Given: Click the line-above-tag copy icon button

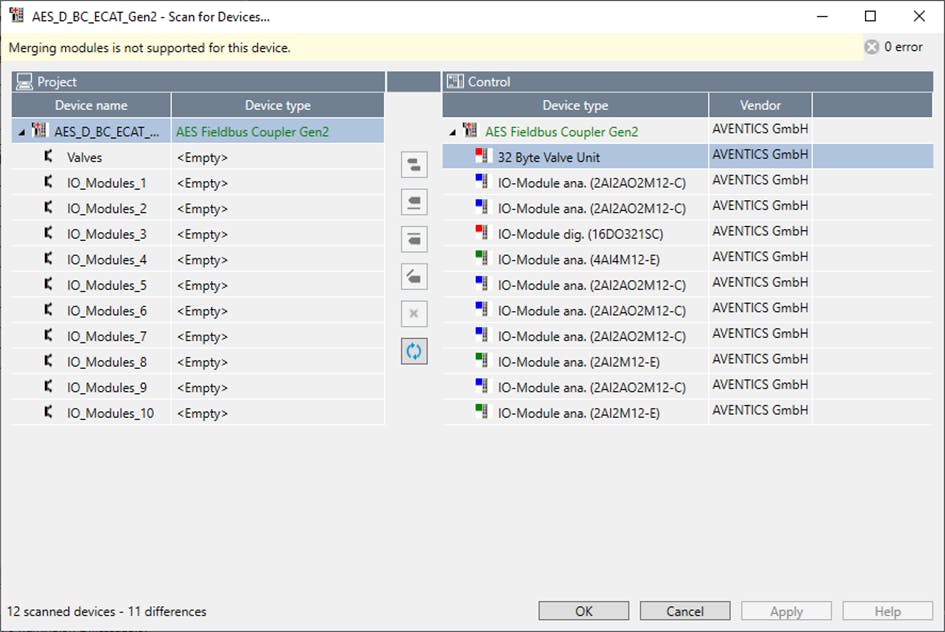Looking at the screenshot, I should [414, 239].
